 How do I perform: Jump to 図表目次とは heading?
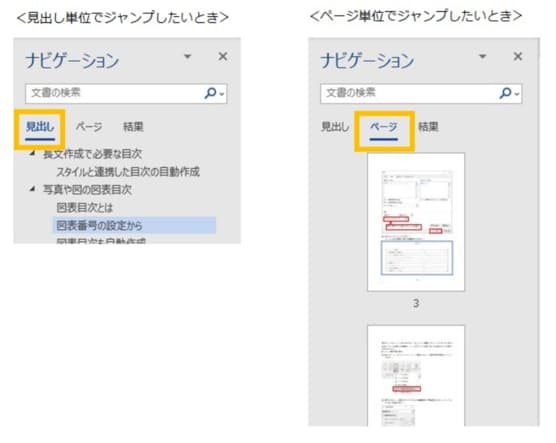pyautogui.click(x=84, y=207)
